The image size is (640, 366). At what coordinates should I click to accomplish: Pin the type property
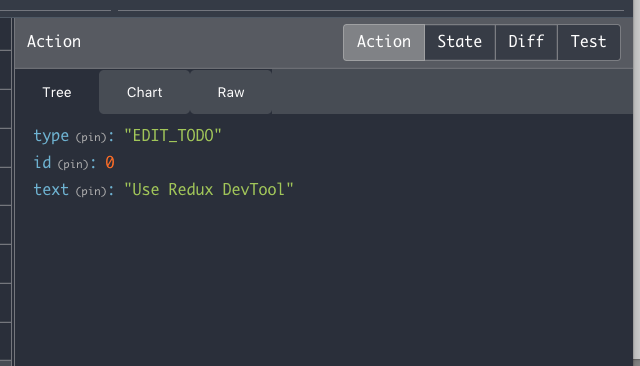[x=91, y=137]
